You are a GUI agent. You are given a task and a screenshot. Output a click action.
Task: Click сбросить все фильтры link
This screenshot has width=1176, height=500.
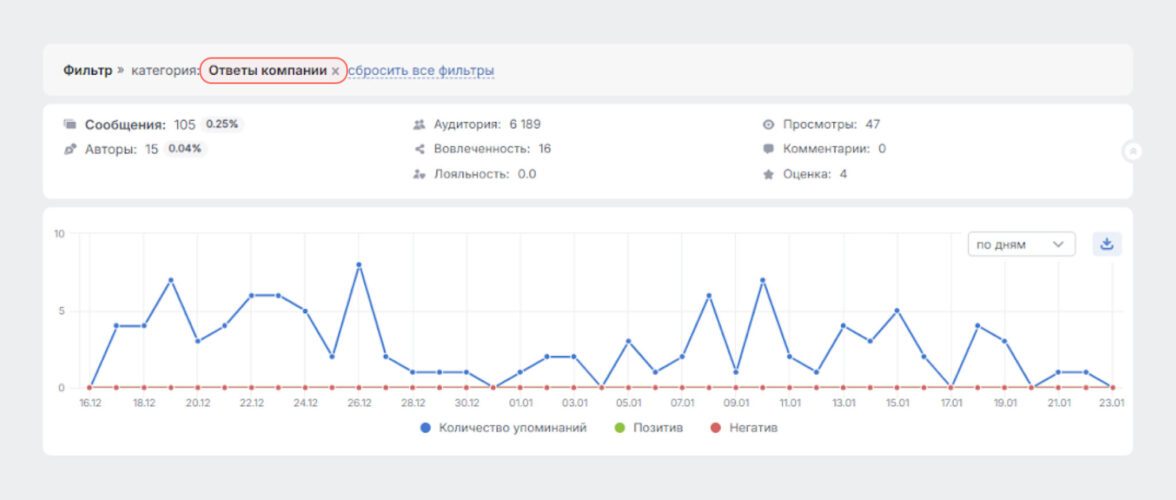[x=421, y=71]
